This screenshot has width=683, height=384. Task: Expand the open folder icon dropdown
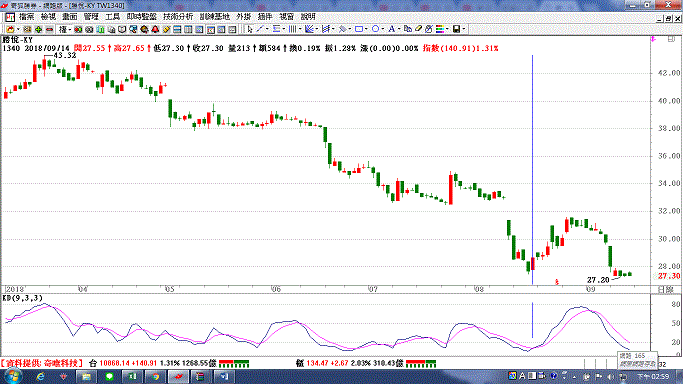(x=18, y=30)
